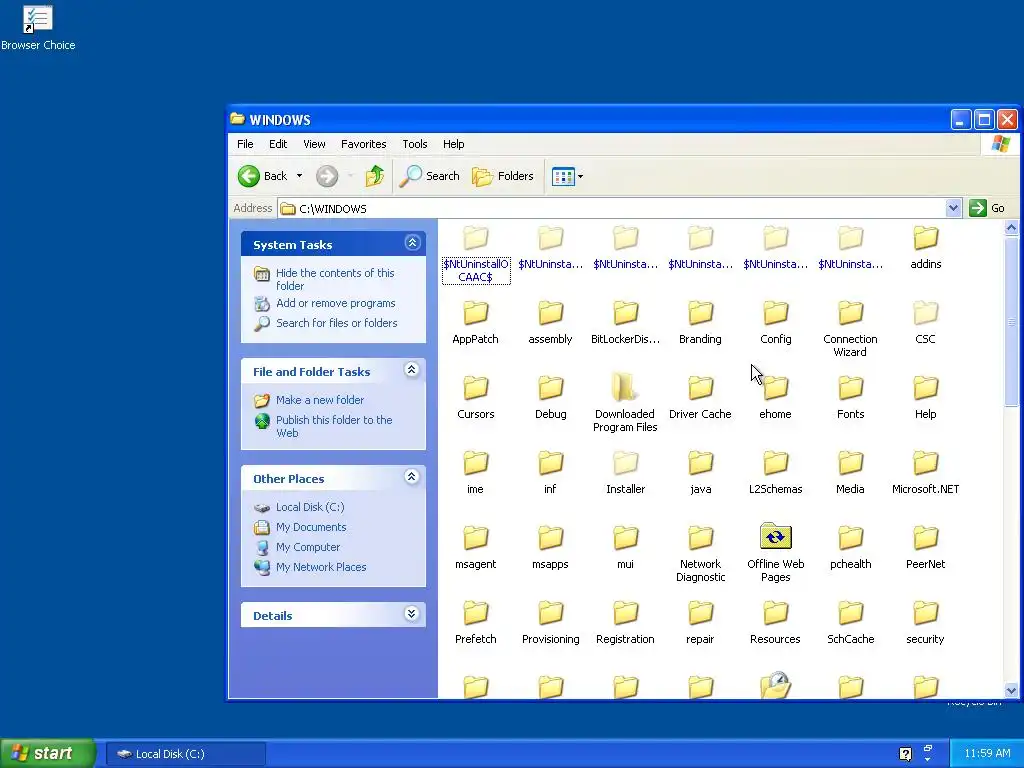The height and width of the screenshot is (768, 1024).
Task: Open My Computer link
Action: click(308, 547)
